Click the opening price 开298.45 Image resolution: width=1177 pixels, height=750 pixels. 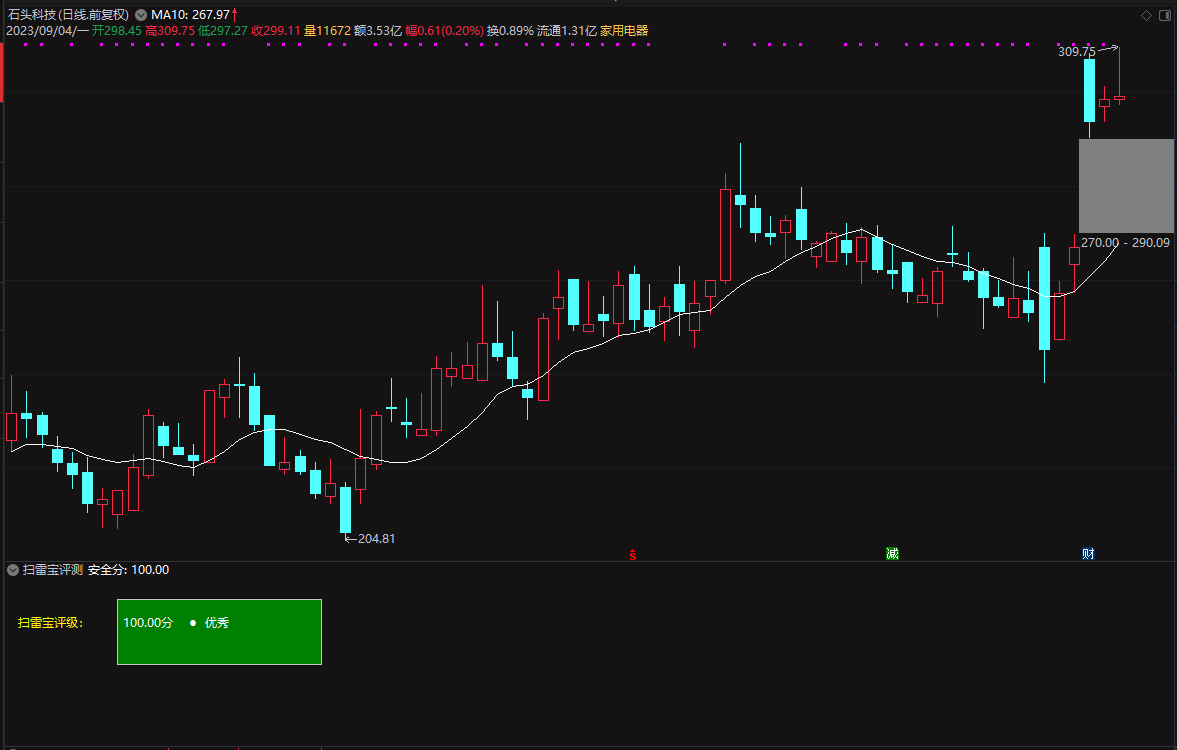click(117, 31)
